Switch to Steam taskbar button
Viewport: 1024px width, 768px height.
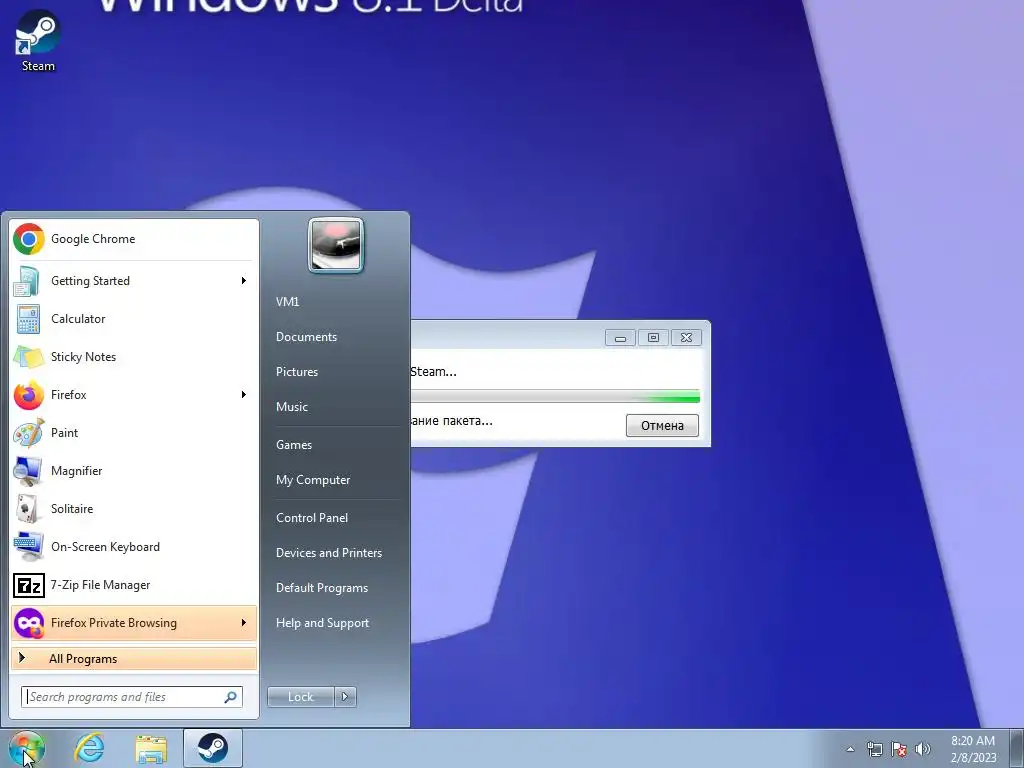point(213,748)
